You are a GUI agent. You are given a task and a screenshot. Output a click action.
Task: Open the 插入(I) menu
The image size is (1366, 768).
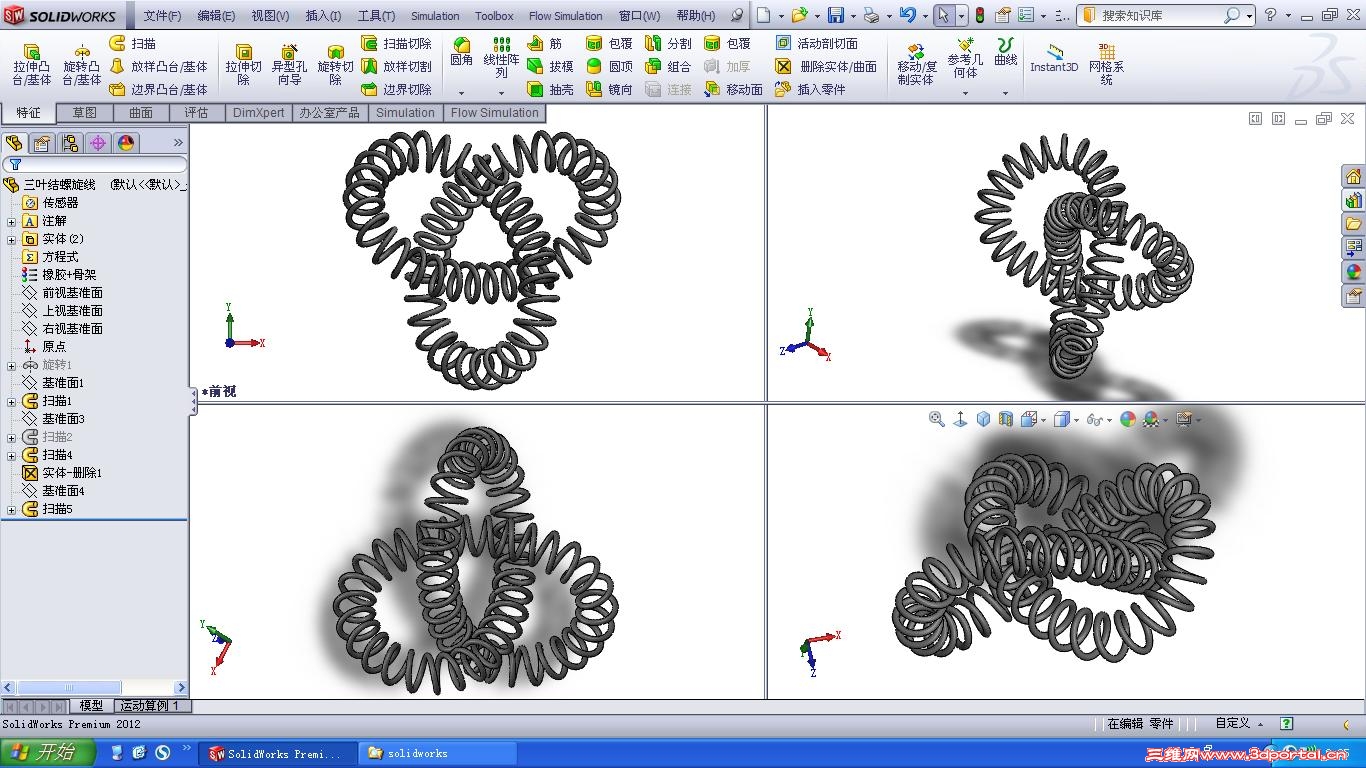(x=323, y=15)
